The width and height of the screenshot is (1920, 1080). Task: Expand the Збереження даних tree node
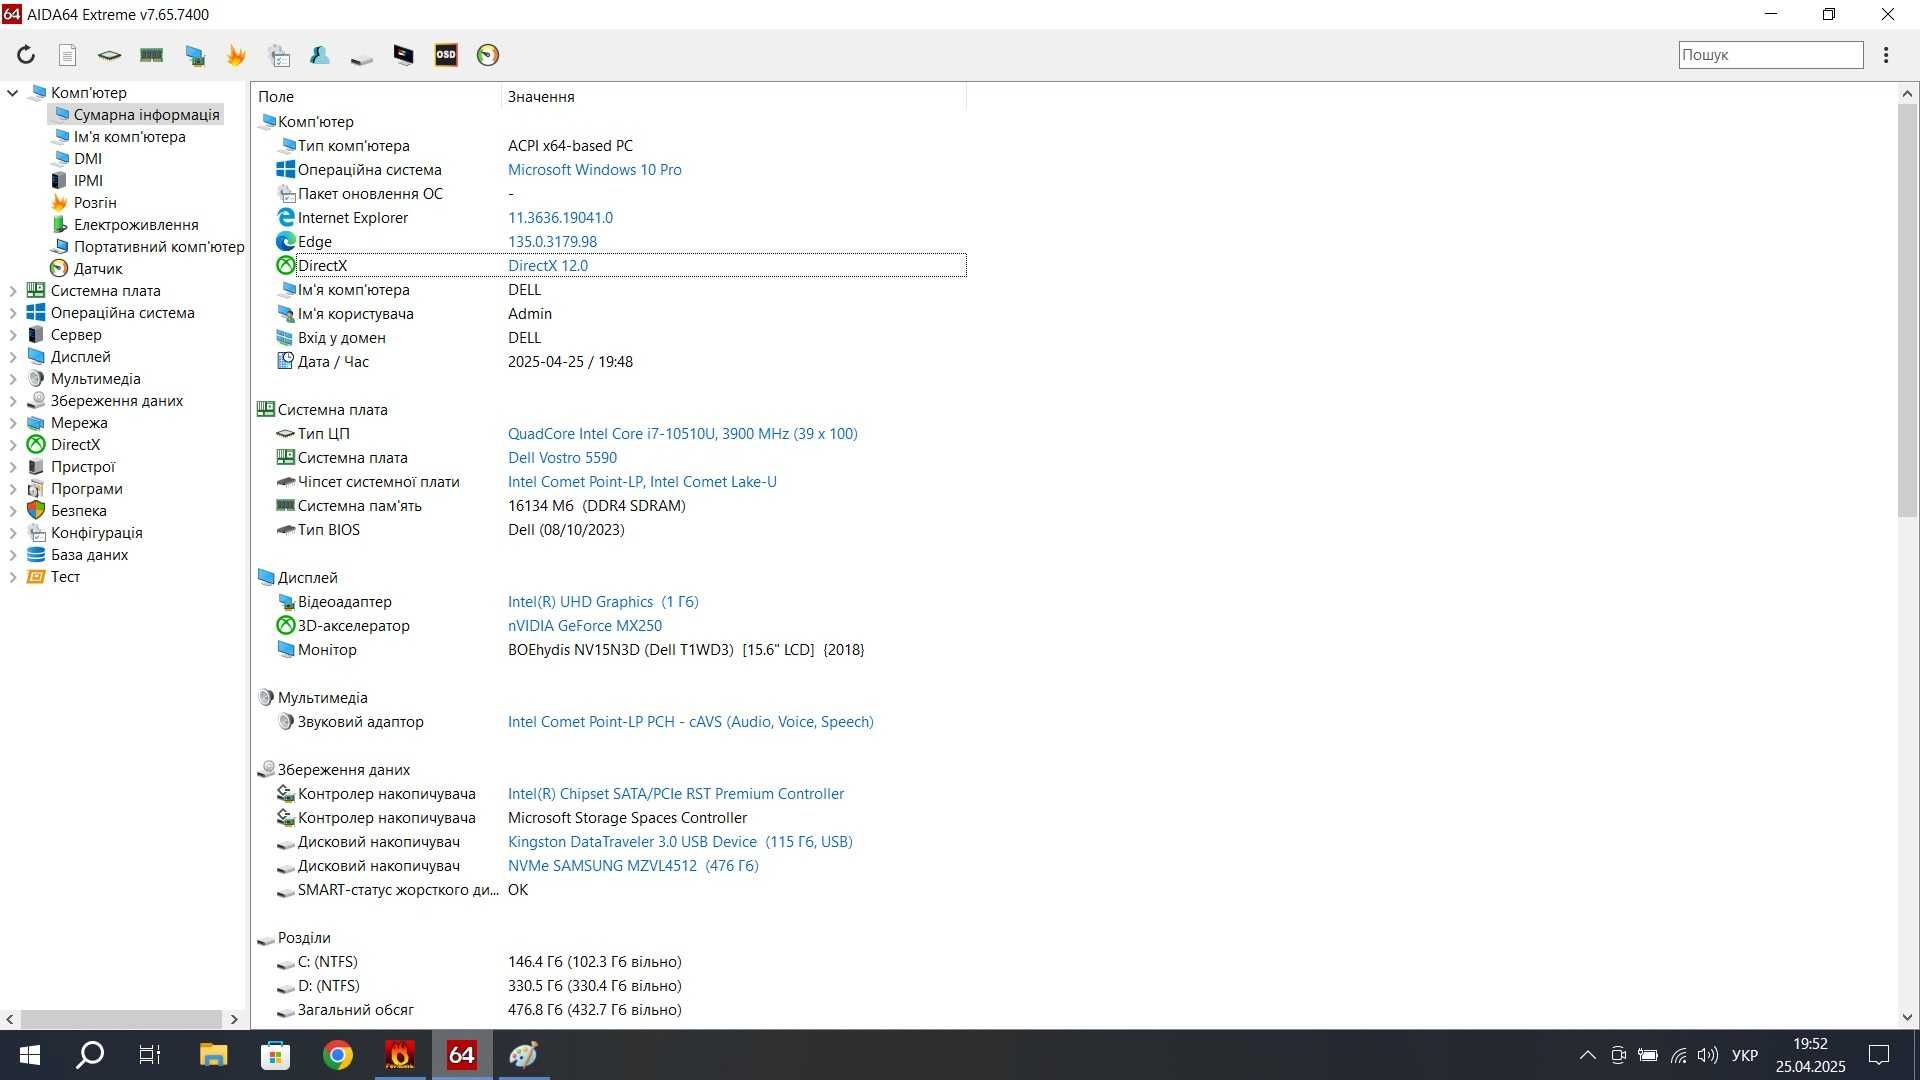click(x=13, y=401)
